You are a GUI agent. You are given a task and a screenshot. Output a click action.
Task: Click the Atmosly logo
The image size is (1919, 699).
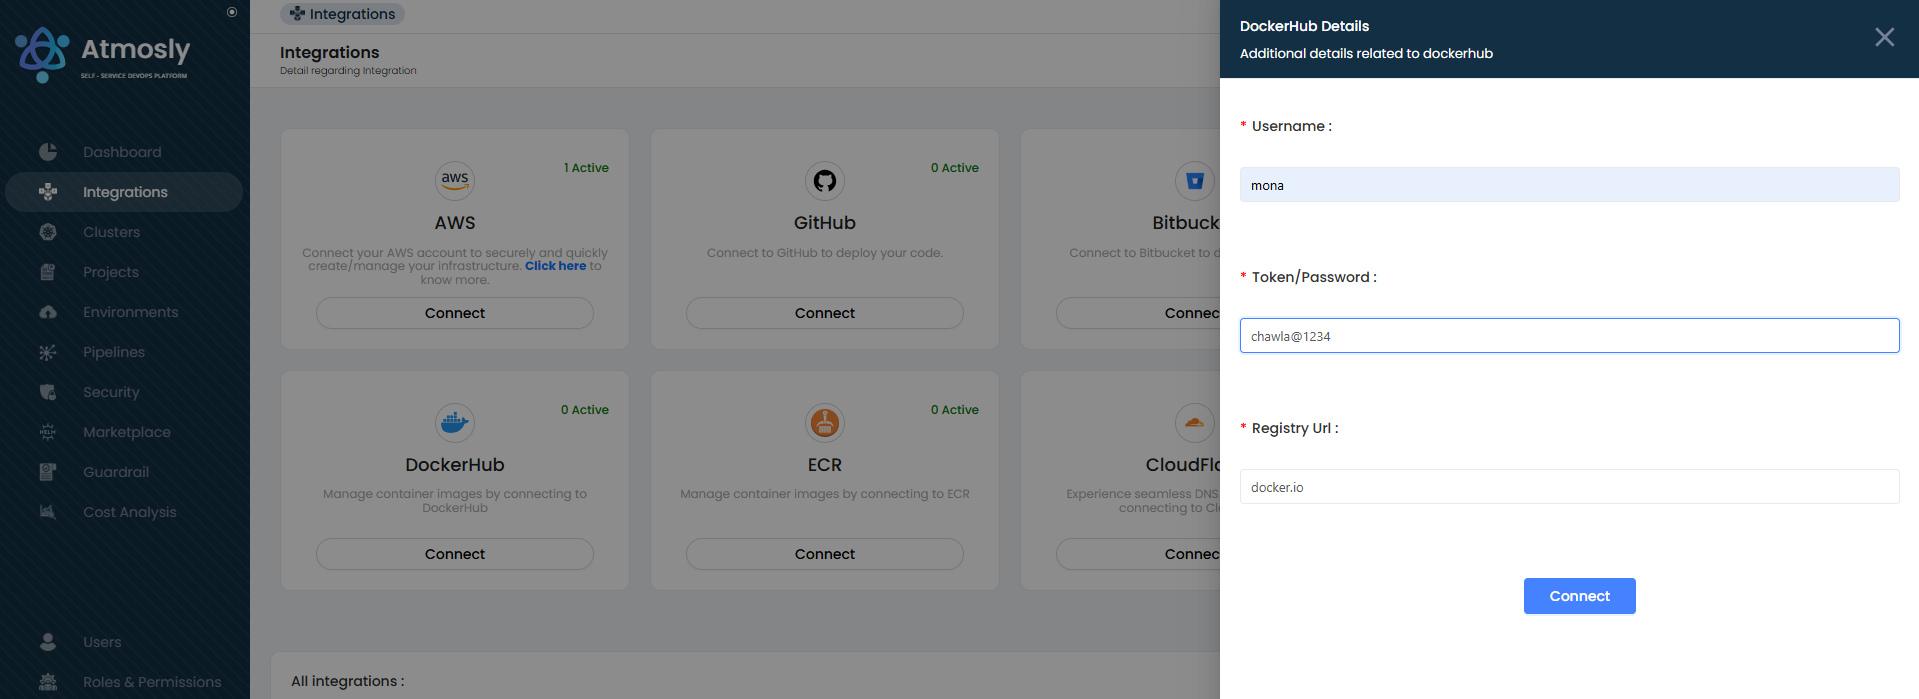102,55
